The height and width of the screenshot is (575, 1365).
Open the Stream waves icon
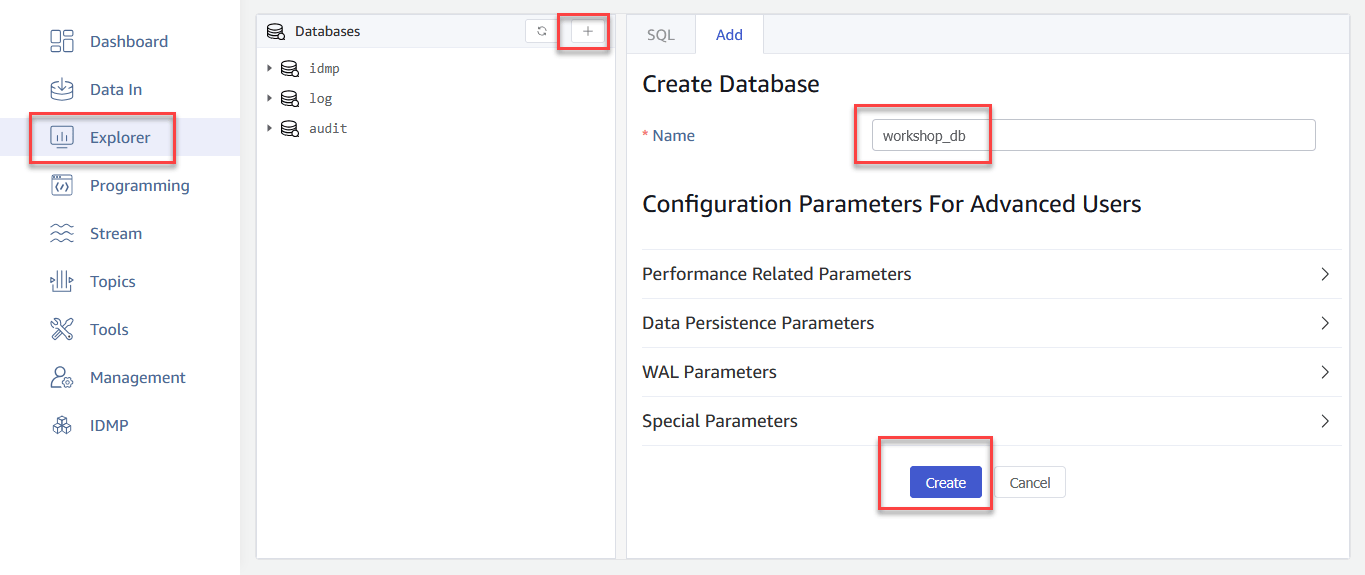[62, 233]
